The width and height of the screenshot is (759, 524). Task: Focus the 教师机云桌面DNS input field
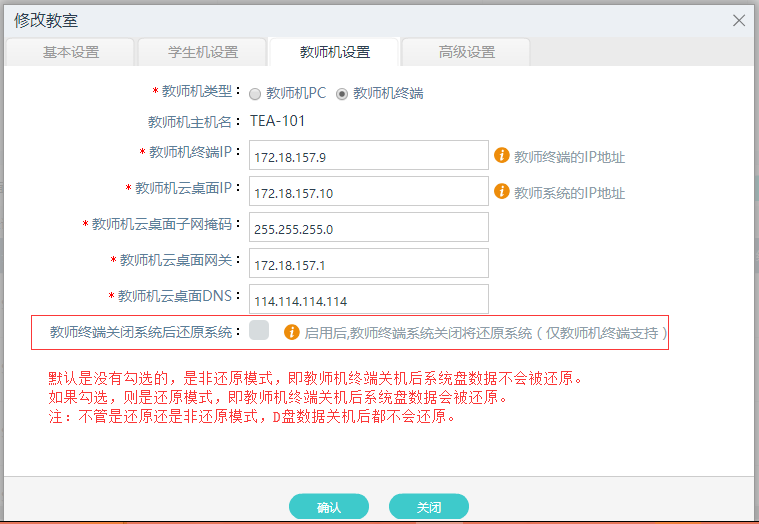(x=368, y=300)
